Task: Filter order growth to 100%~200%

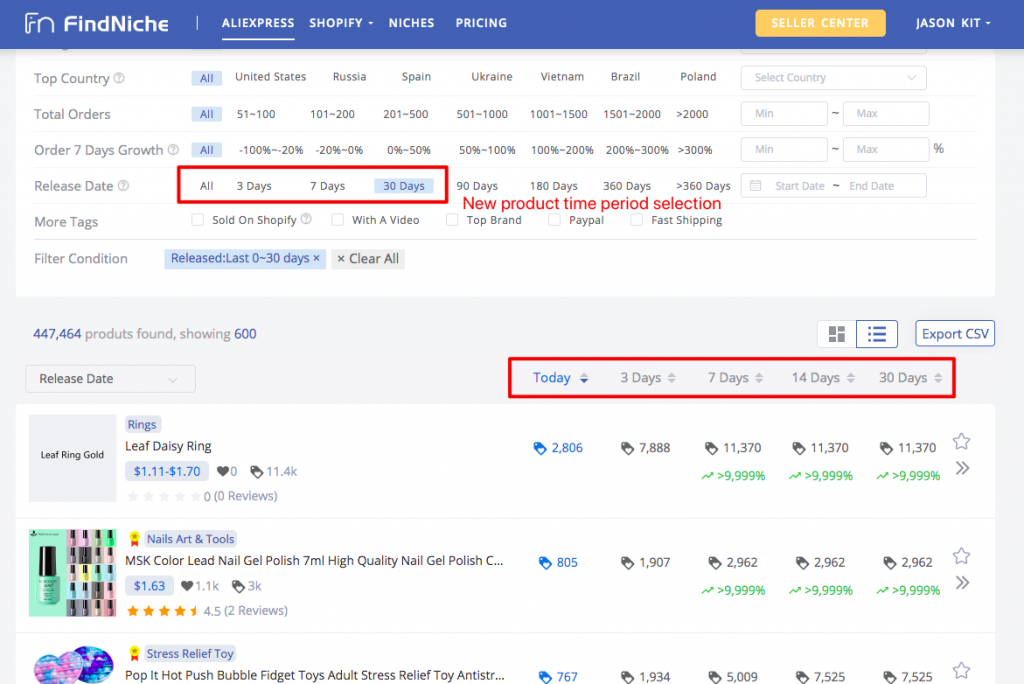Action: [562, 150]
